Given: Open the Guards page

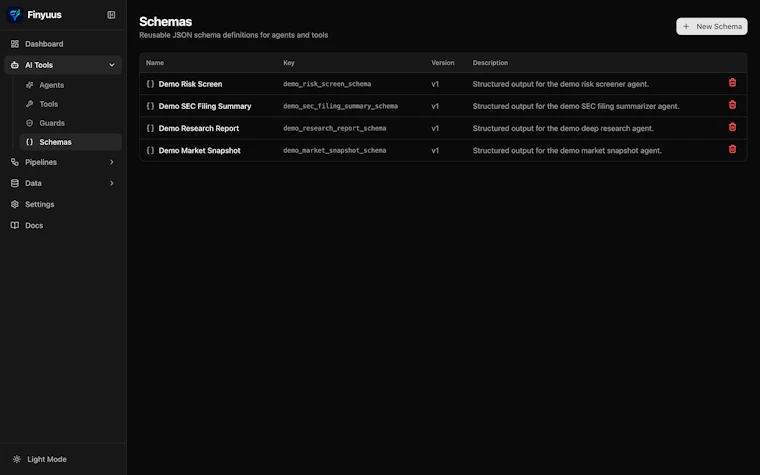Looking at the screenshot, I should [x=70, y=123].
